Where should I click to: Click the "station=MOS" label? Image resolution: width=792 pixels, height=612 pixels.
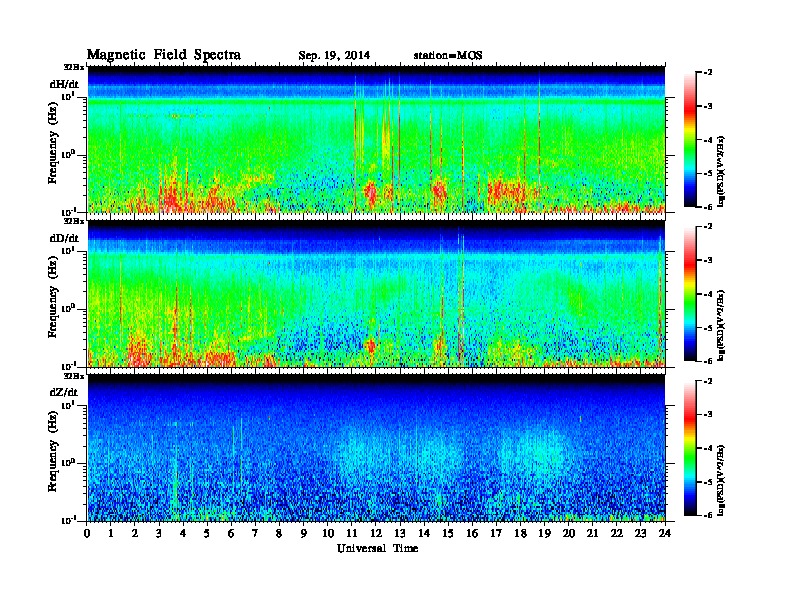coord(448,56)
